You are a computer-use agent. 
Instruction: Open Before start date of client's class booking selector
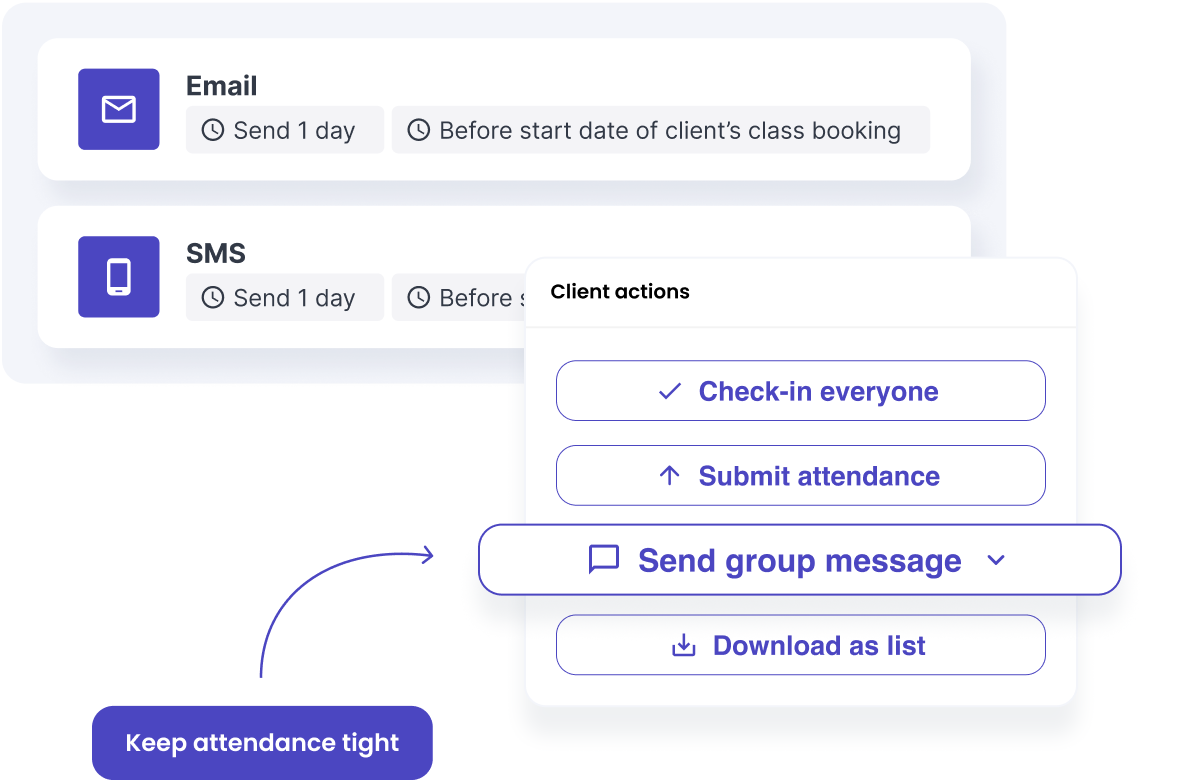point(660,130)
